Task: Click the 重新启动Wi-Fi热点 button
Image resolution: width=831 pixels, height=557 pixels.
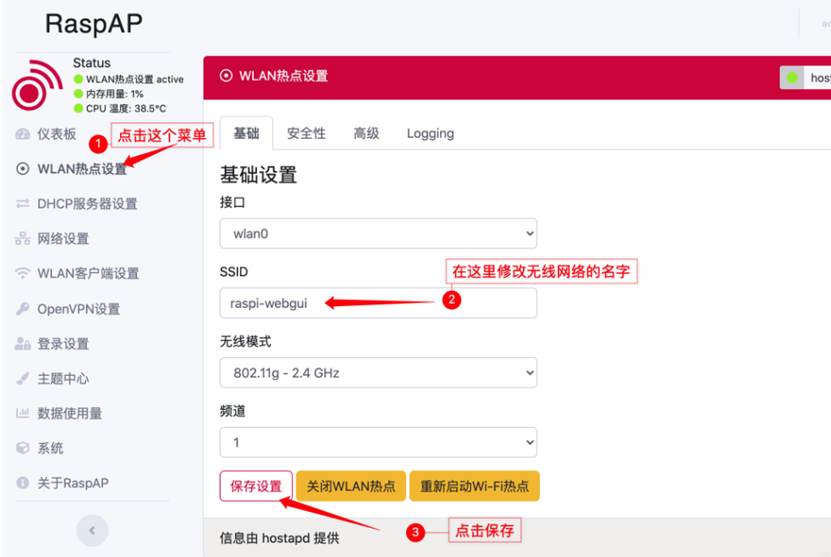Action: point(474,486)
